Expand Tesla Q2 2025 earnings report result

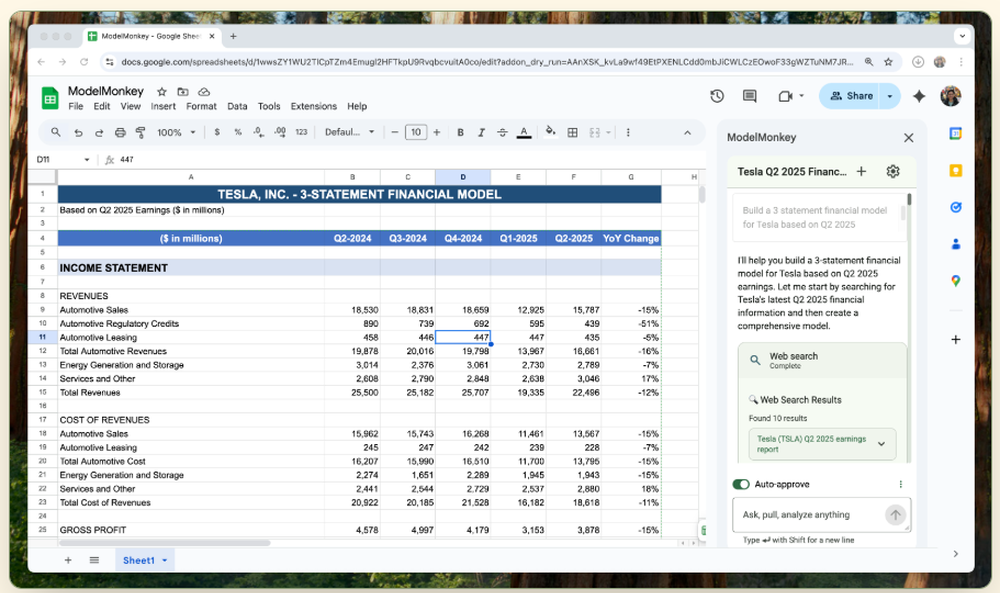[x=881, y=444]
